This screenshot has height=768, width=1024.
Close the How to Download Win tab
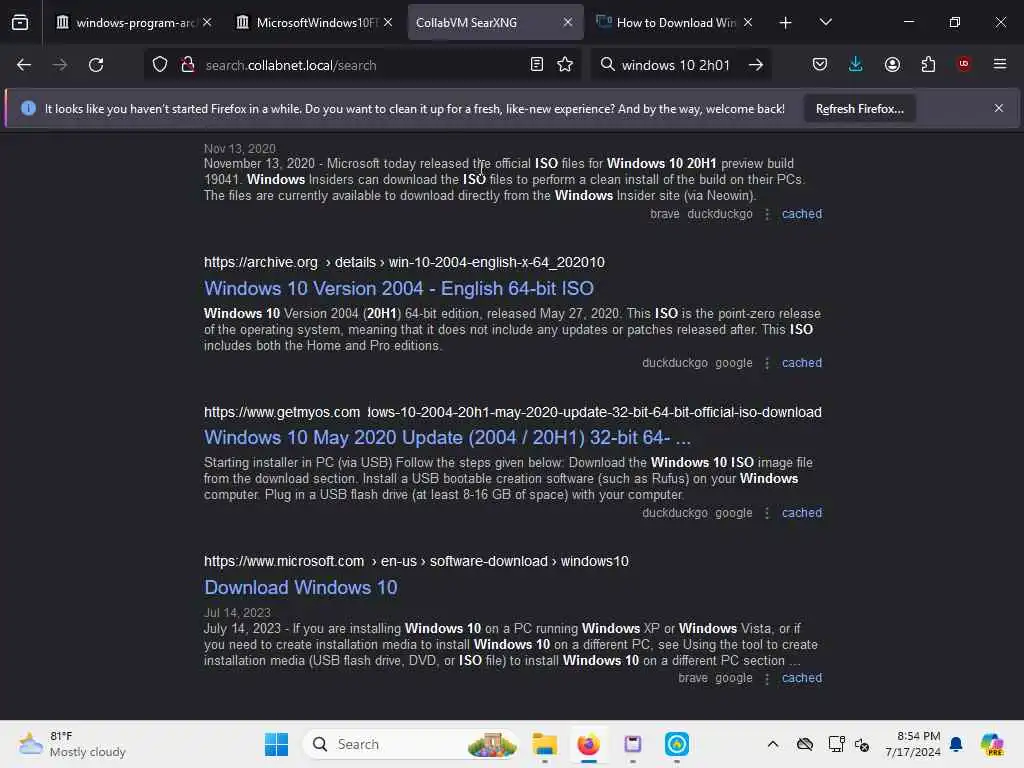[748, 22]
